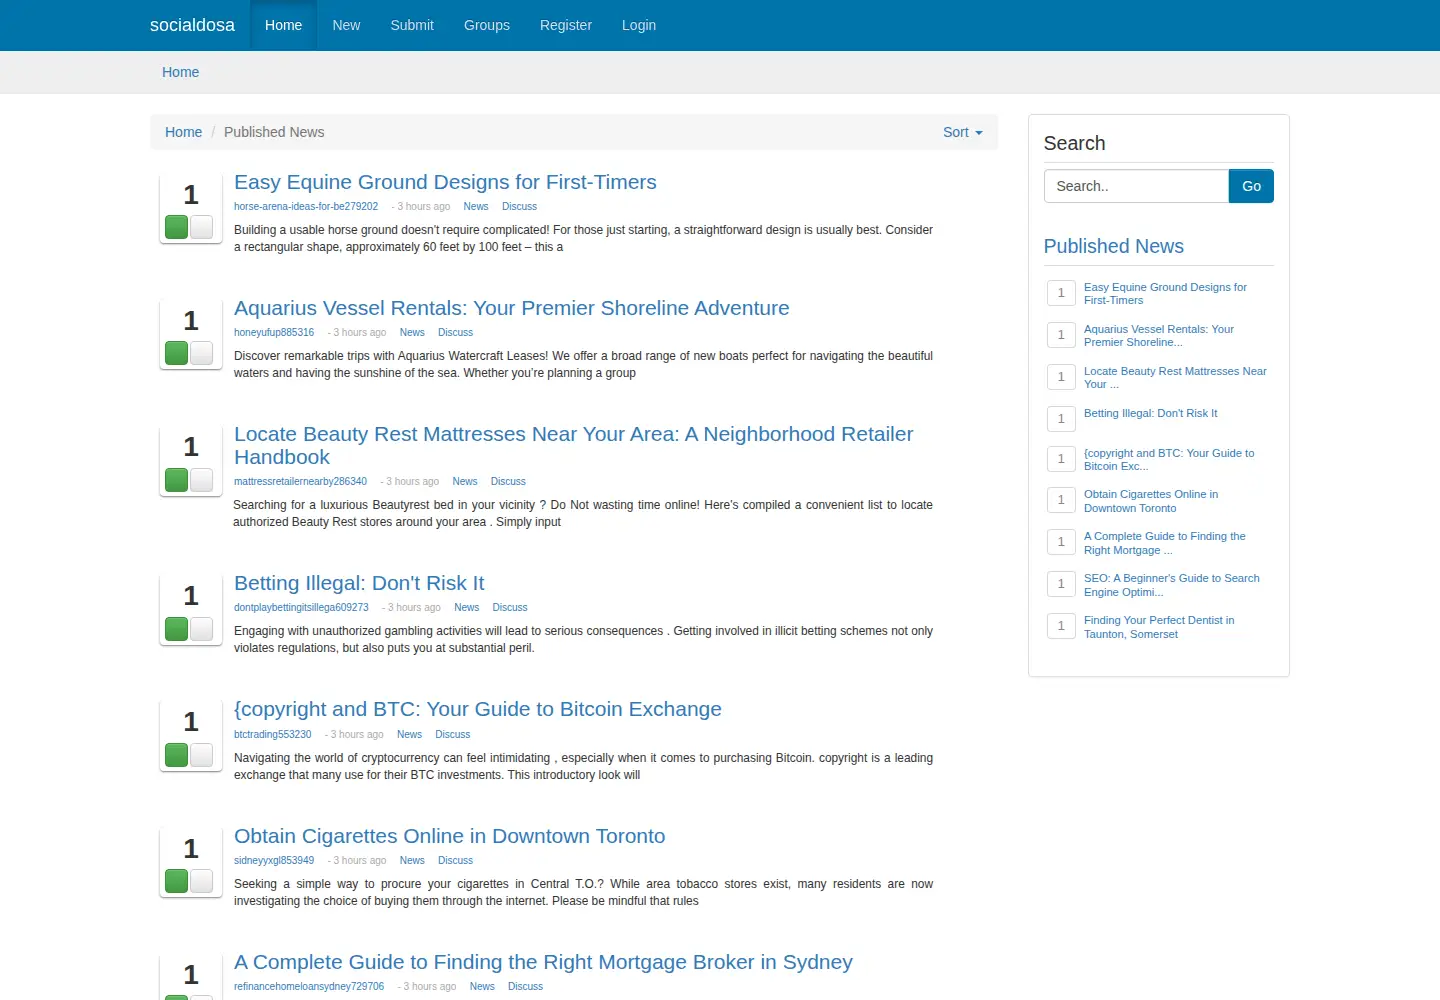This screenshot has height=1000, width=1440.
Task: Downvote the Betting Illegal post
Action: pyautogui.click(x=202, y=629)
